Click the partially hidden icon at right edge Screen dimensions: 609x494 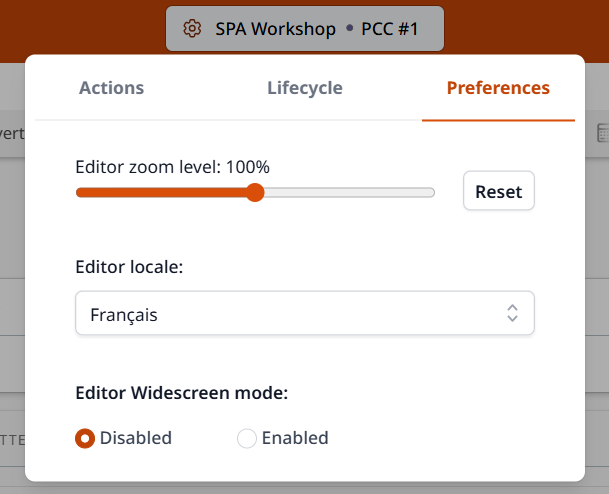603,132
